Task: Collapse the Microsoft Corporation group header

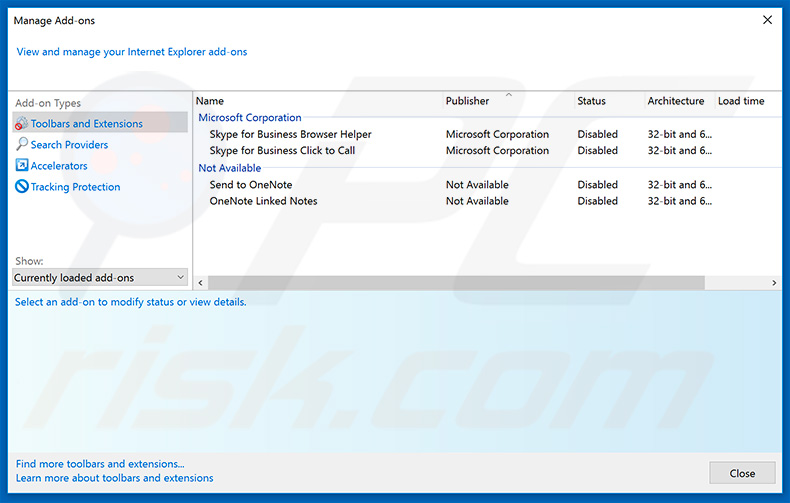Action: (x=249, y=118)
